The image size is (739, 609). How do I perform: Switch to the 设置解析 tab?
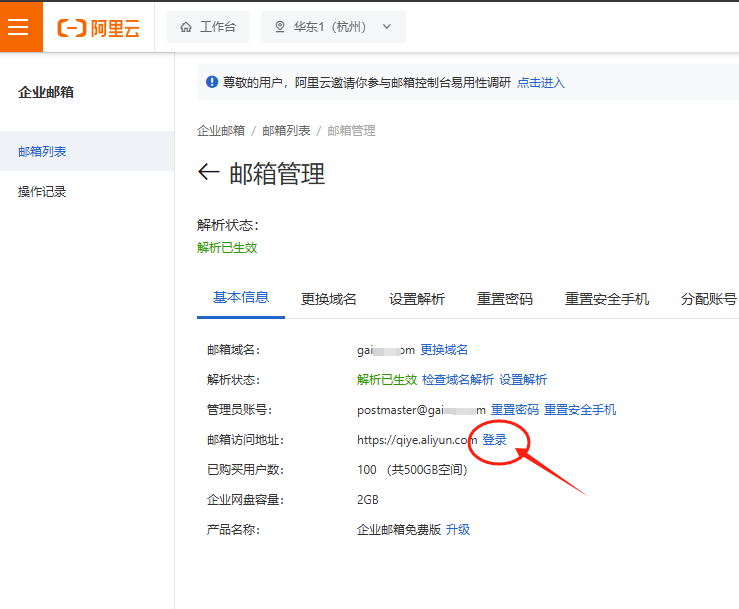point(417,299)
